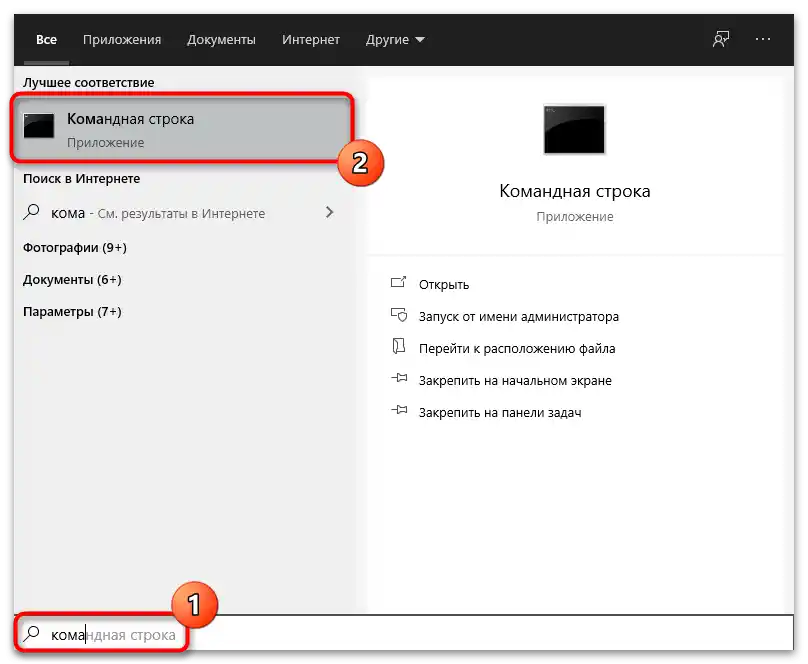Click search box magnifier icon

(31, 634)
